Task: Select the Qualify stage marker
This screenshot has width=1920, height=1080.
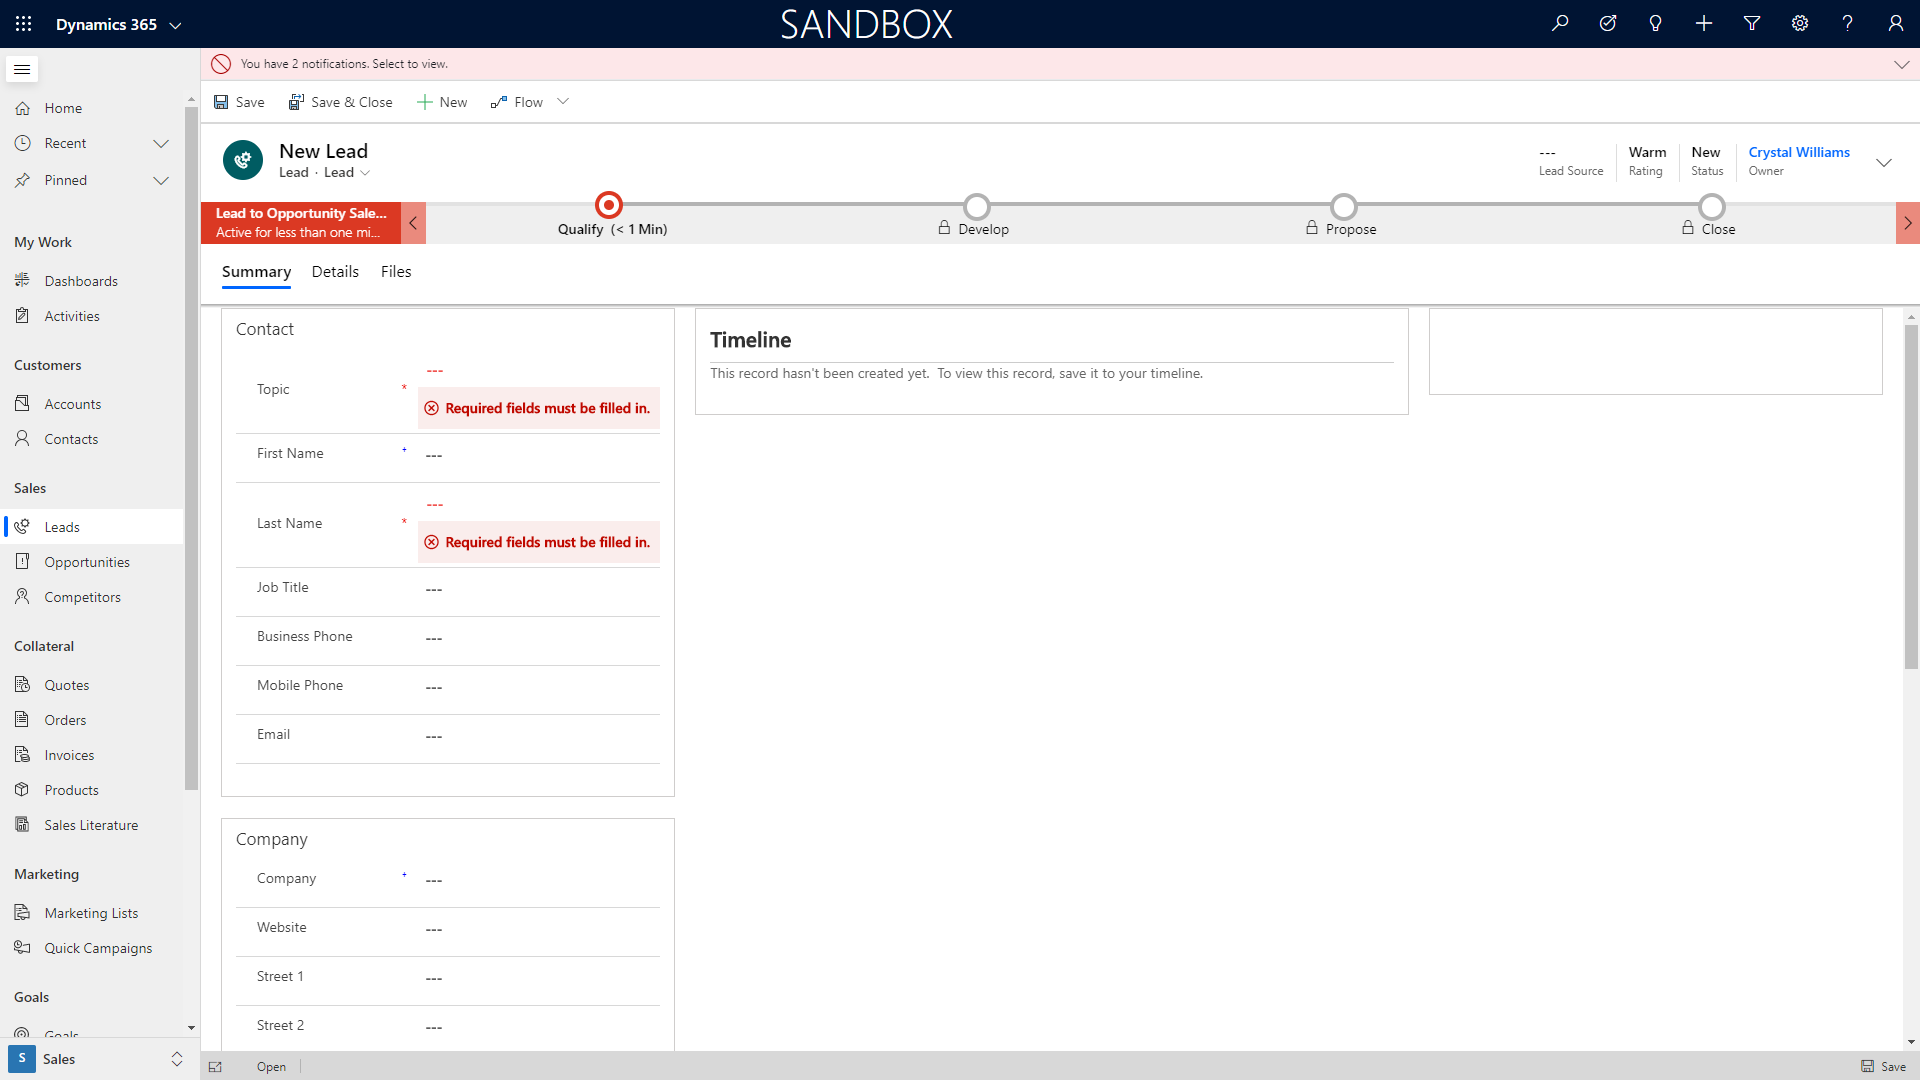Action: (x=609, y=205)
